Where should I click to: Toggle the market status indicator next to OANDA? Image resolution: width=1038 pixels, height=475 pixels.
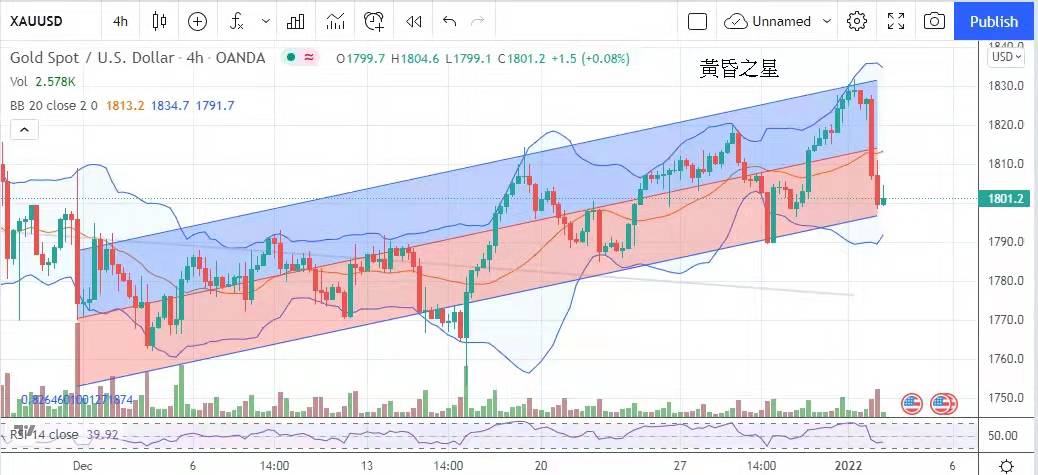(x=291, y=58)
